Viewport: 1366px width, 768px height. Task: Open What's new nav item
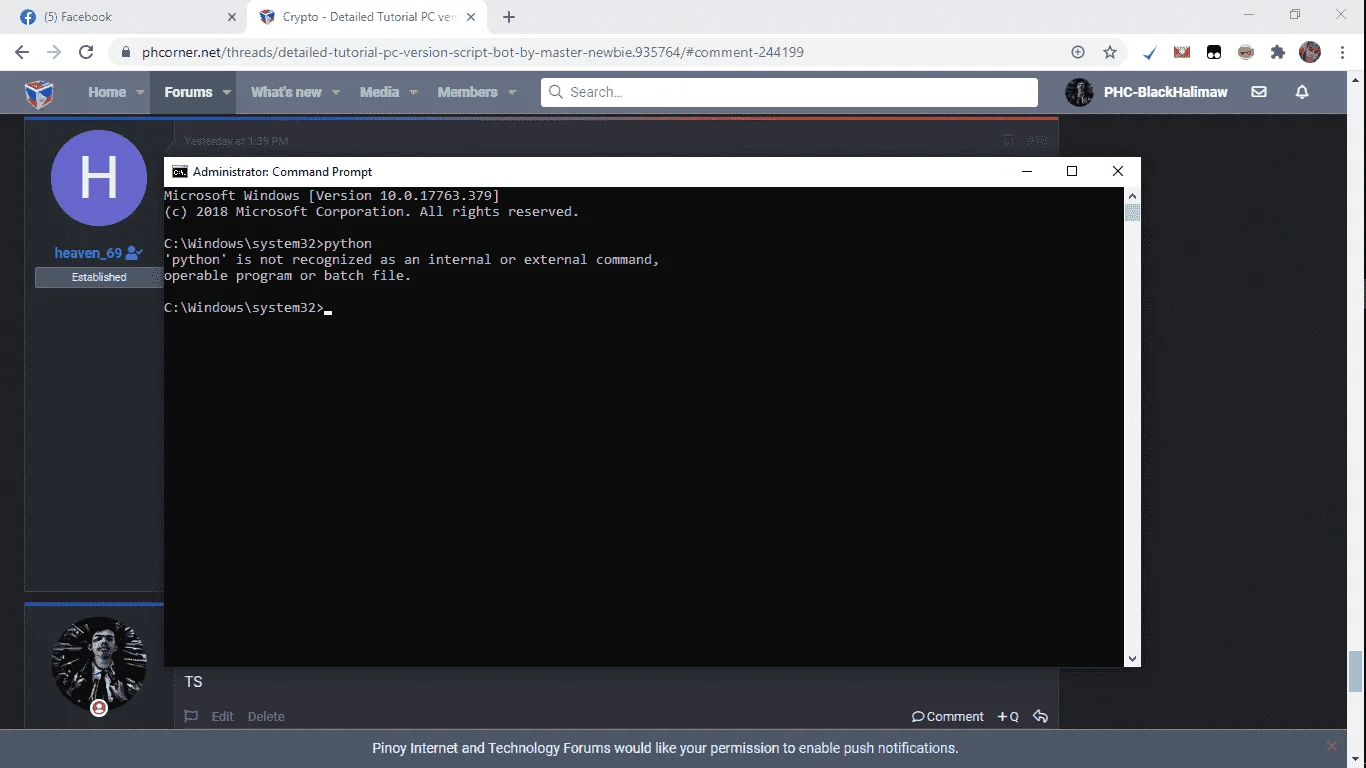[x=286, y=92]
